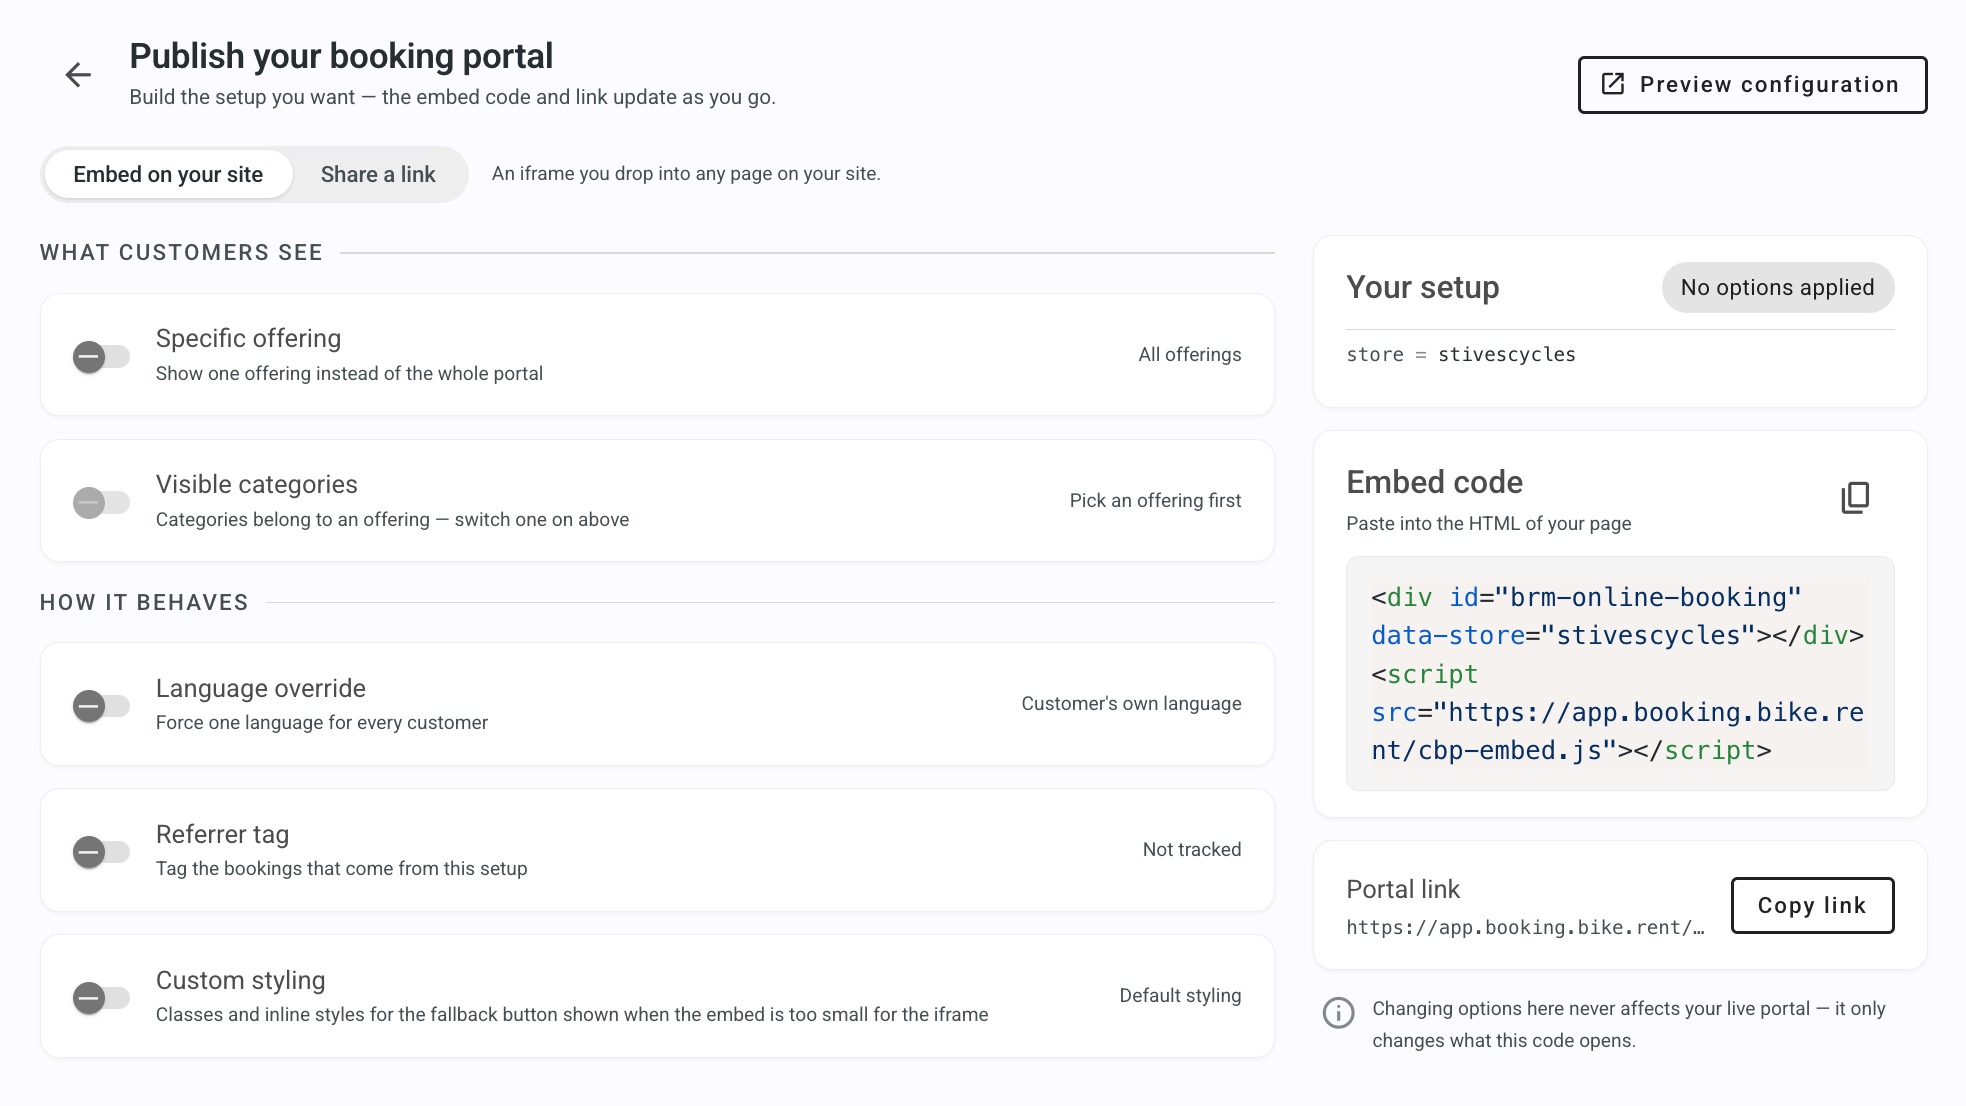This screenshot has width=1966, height=1106.
Task: Copy embed code with the clipboard icon
Action: (x=1855, y=497)
